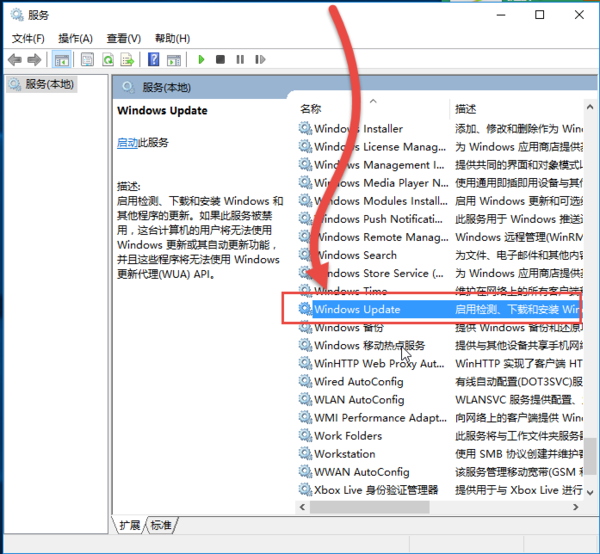
Task: Click the Refresh toolbar icon
Action: click(108, 60)
